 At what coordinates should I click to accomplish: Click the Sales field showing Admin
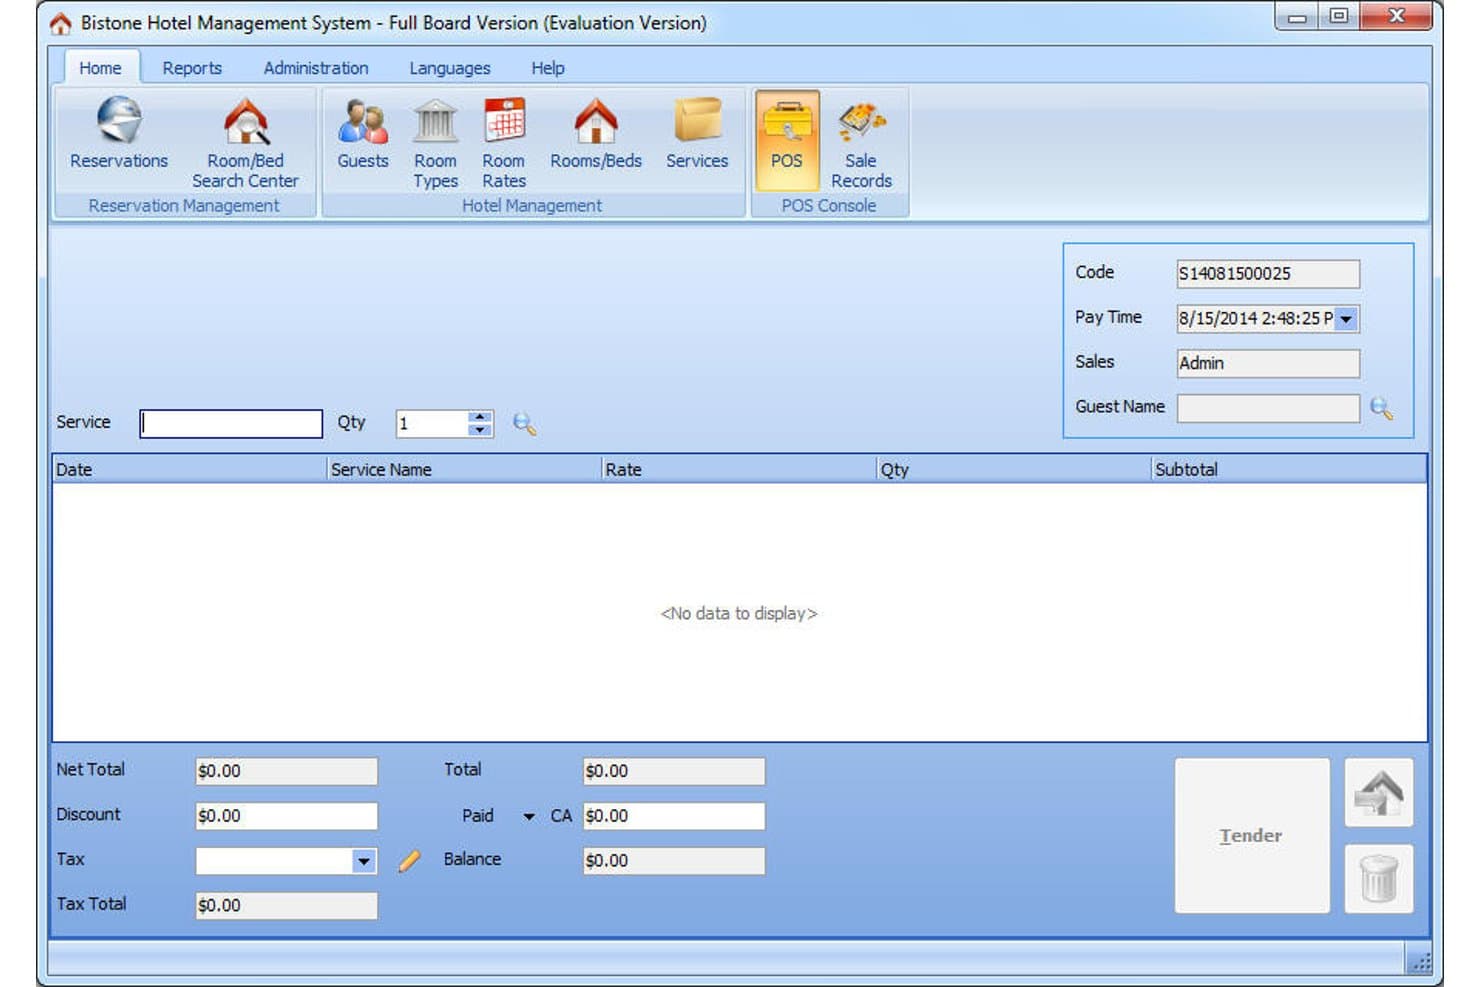coord(1268,363)
